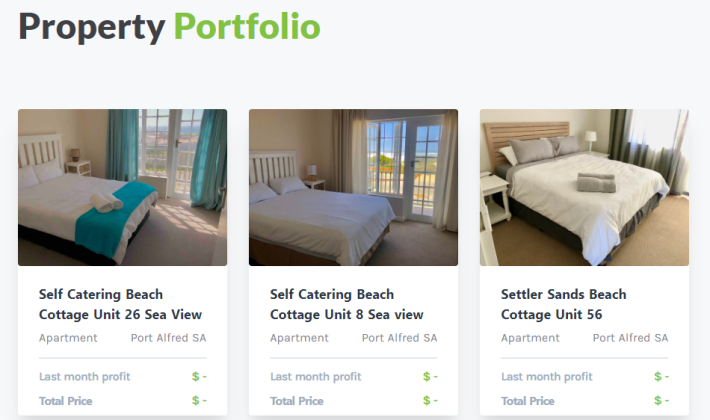Click Last month profit on Unit 8 card
Image resolution: width=710 pixels, height=420 pixels.
[x=316, y=377]
